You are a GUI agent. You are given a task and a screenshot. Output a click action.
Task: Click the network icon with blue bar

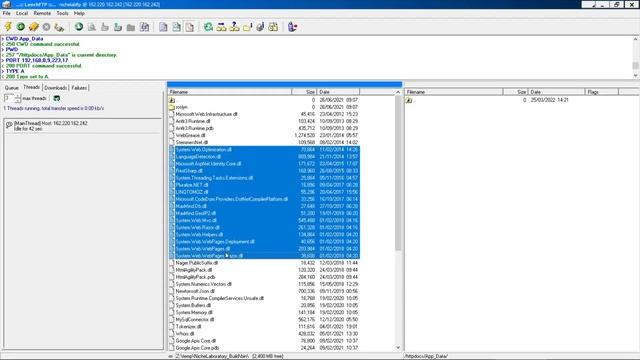pyautogui.click(x=222, y=27)
